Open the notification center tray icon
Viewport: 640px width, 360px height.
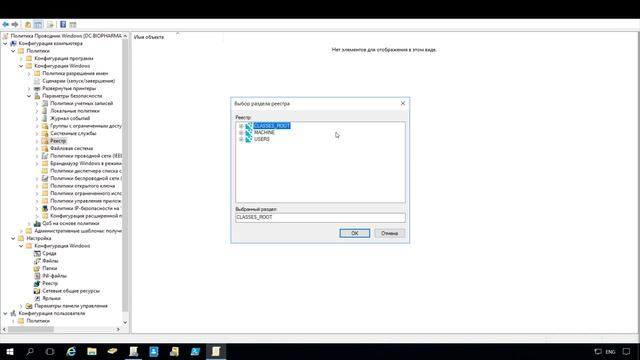pos(627,351)
